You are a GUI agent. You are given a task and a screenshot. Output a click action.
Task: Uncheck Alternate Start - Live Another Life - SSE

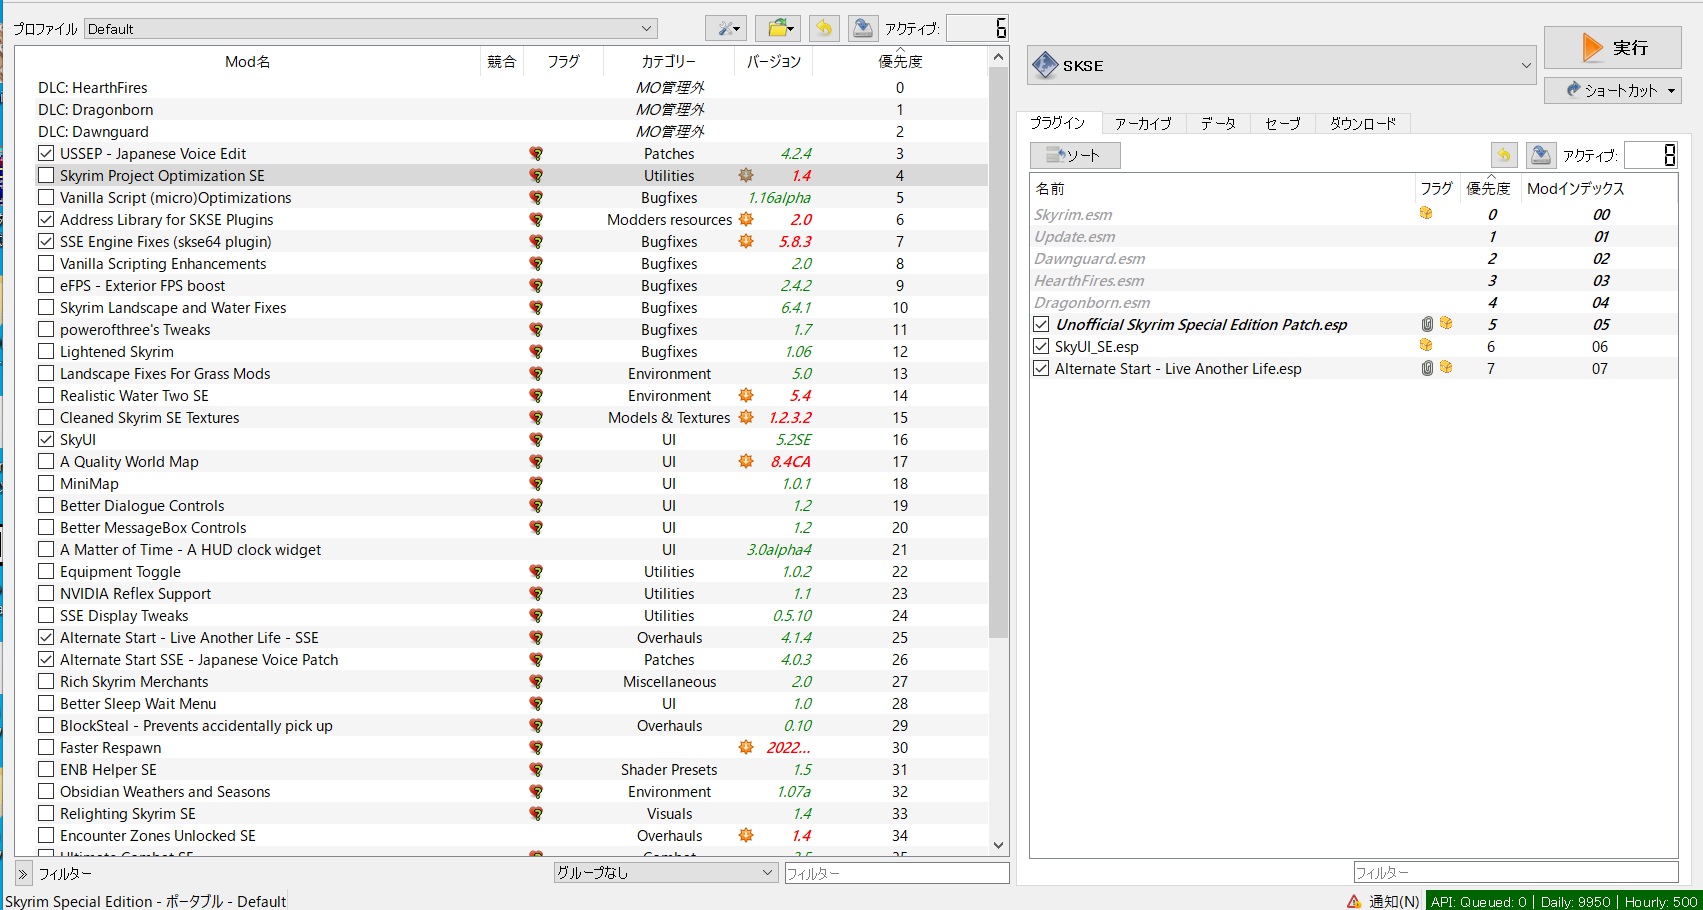coord(46,637)
